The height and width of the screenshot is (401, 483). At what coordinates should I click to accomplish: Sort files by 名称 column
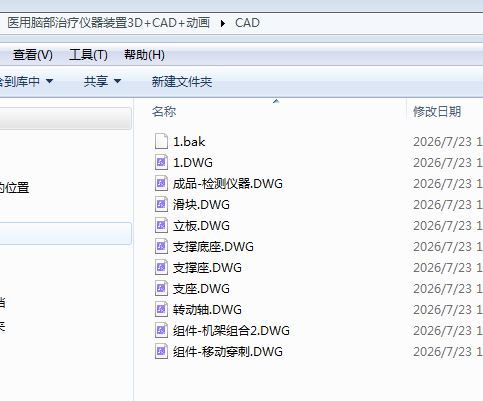[x=164, y=111]
